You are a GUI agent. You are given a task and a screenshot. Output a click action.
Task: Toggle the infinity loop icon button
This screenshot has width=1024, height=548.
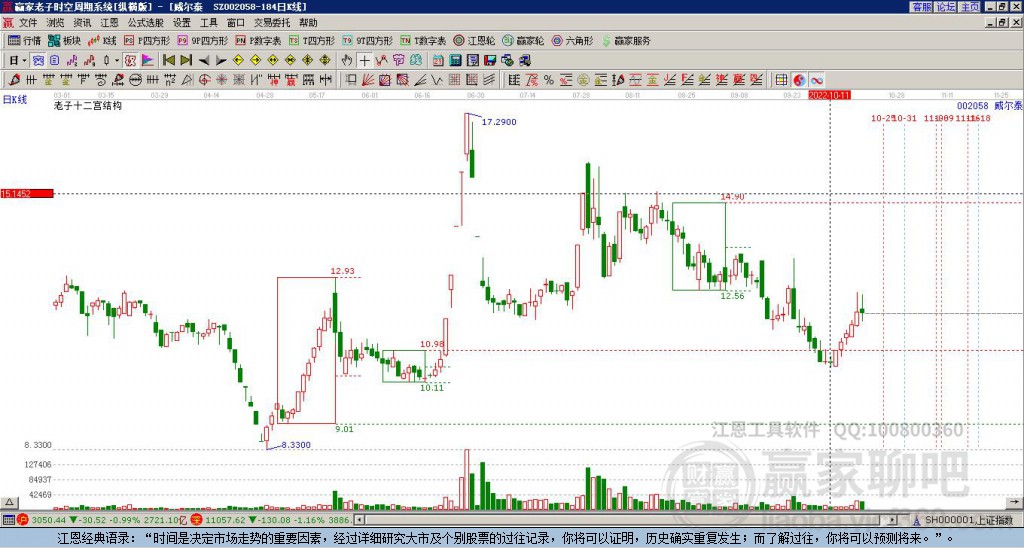pyautogui.click(x=816, y=80)
